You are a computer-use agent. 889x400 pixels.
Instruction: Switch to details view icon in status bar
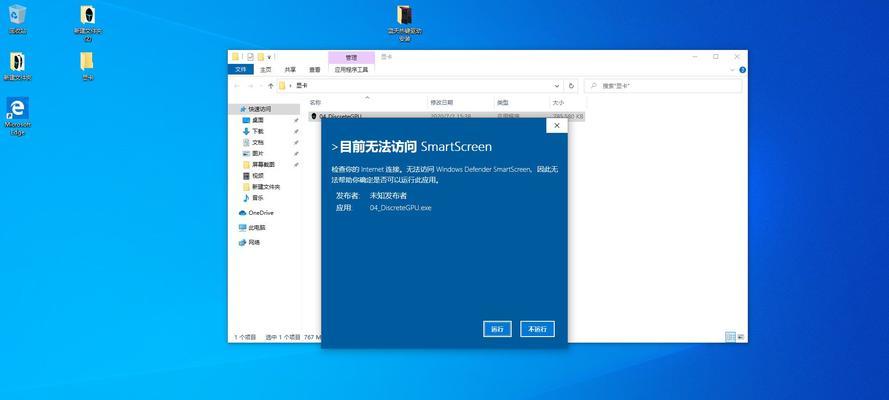point(730,337)
